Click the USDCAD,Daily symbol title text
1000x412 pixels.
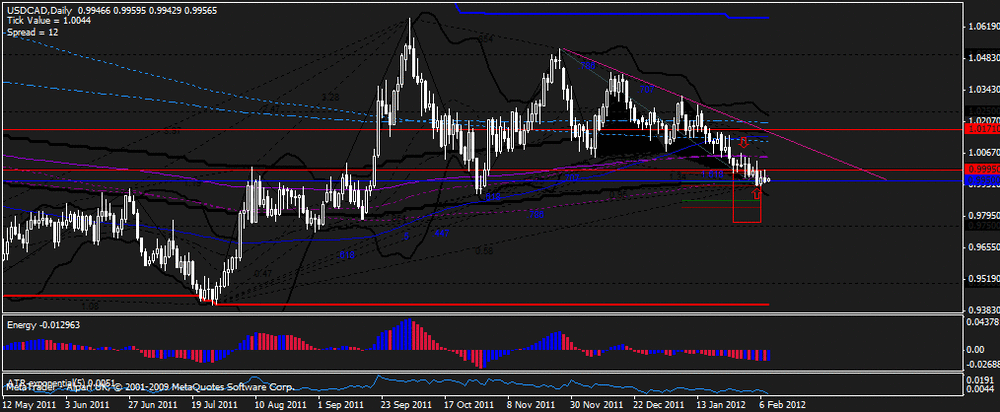click(x=40, y=11)
